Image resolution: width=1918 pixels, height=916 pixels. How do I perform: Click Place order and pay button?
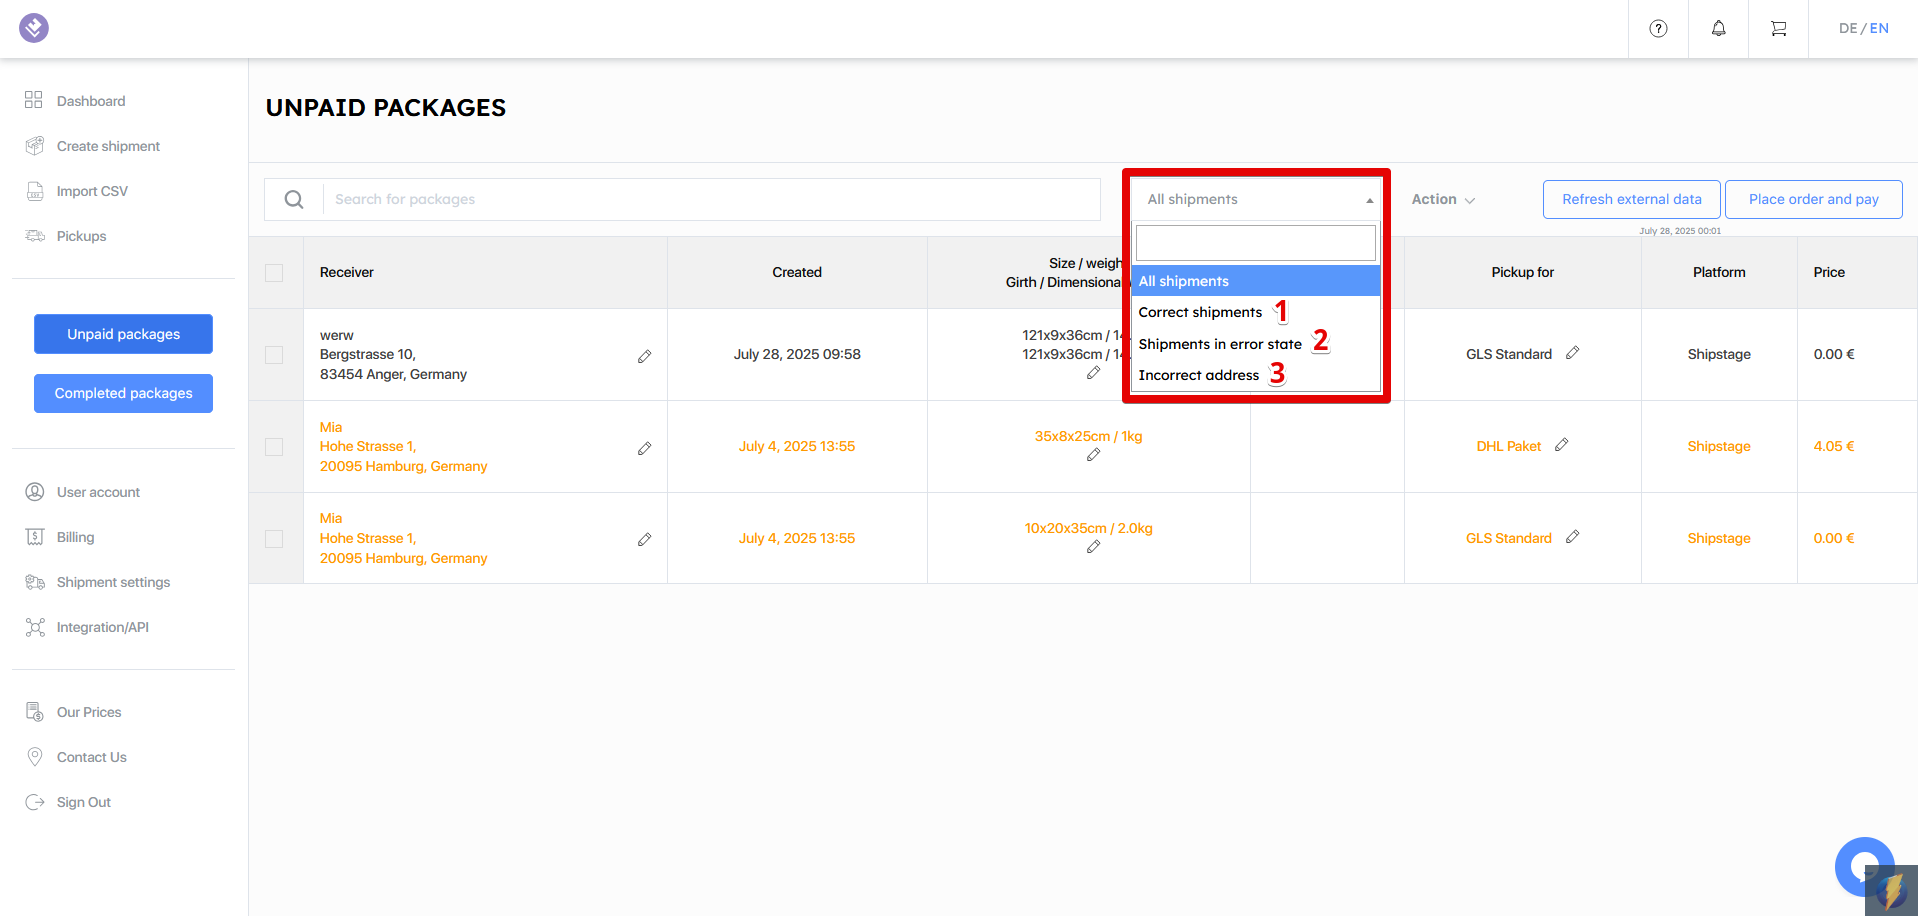pos(1813,200)
